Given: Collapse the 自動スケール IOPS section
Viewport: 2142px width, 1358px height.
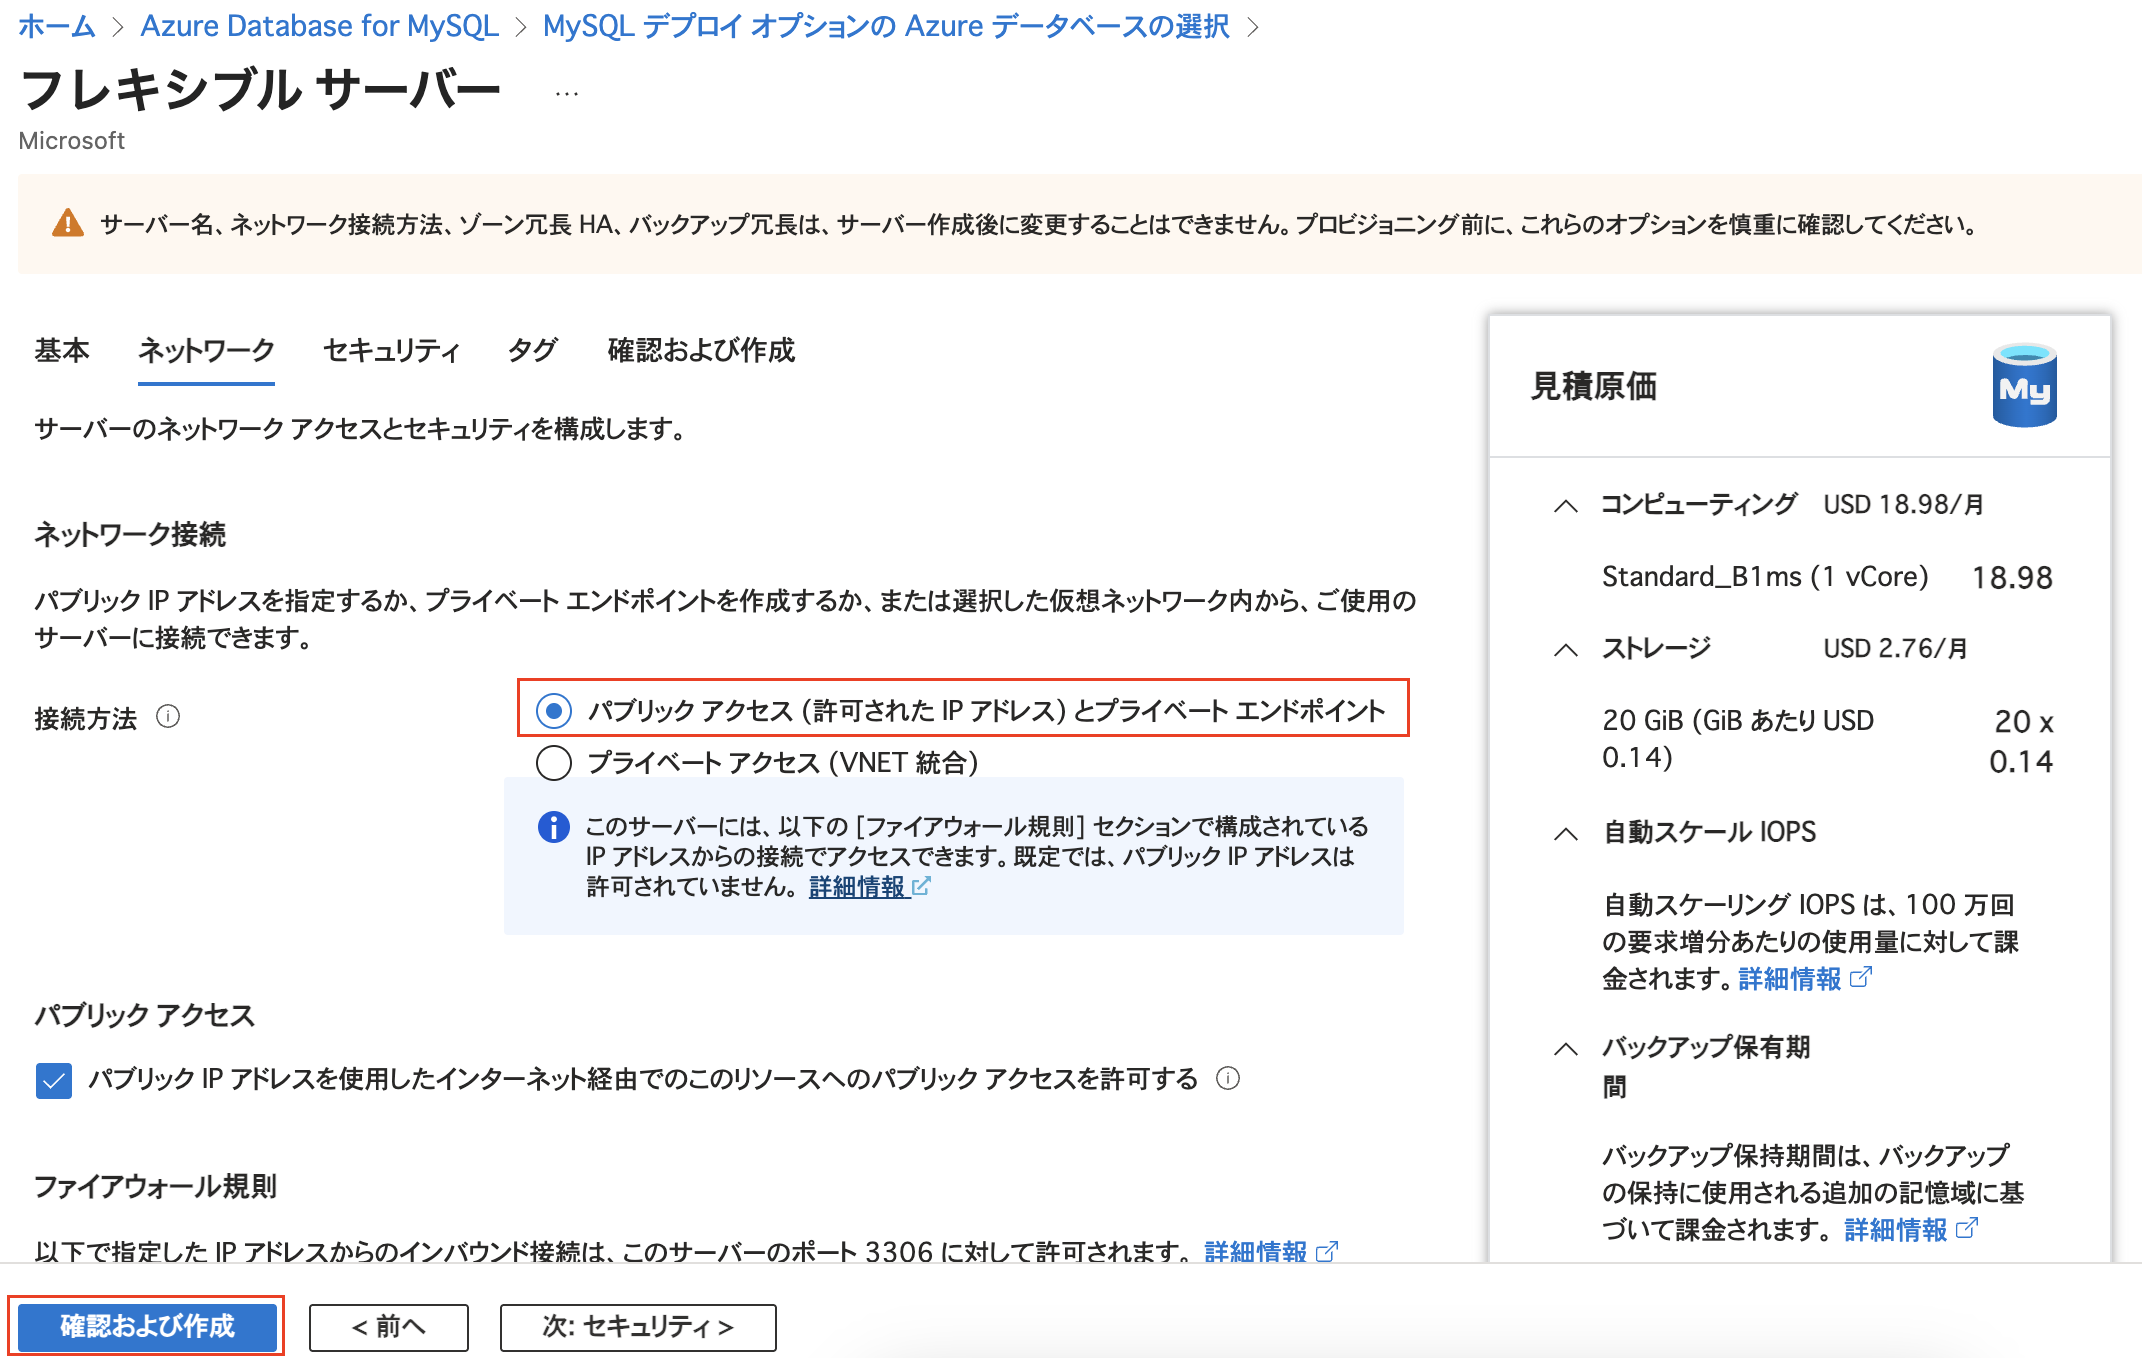Looking at the screenshot, I should (x=1566, y=834).
